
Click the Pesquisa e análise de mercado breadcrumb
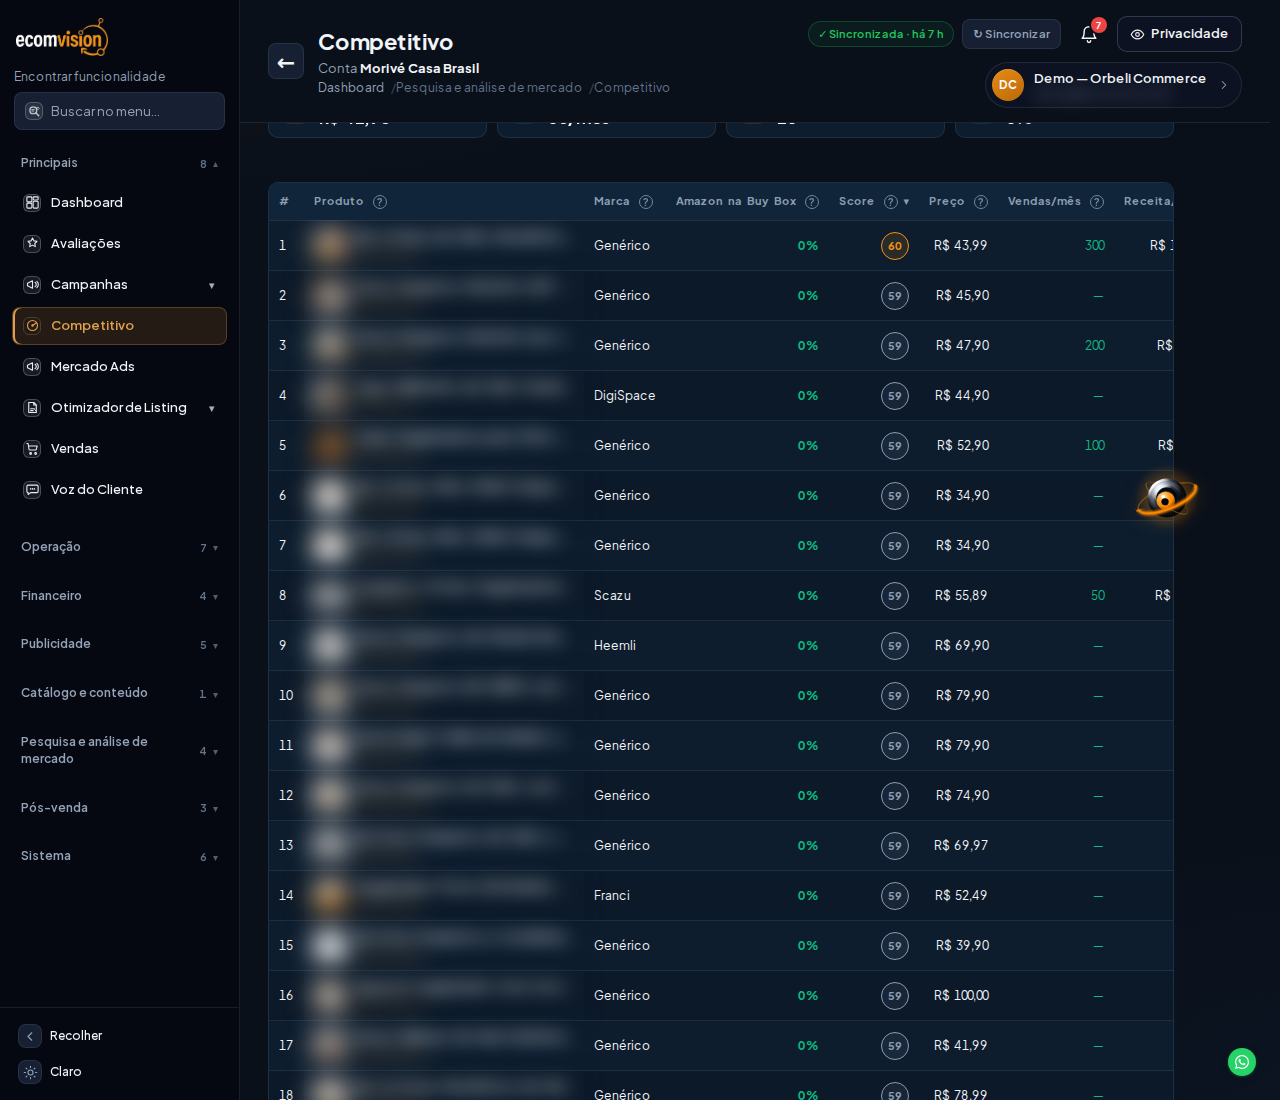click(488, 88)
